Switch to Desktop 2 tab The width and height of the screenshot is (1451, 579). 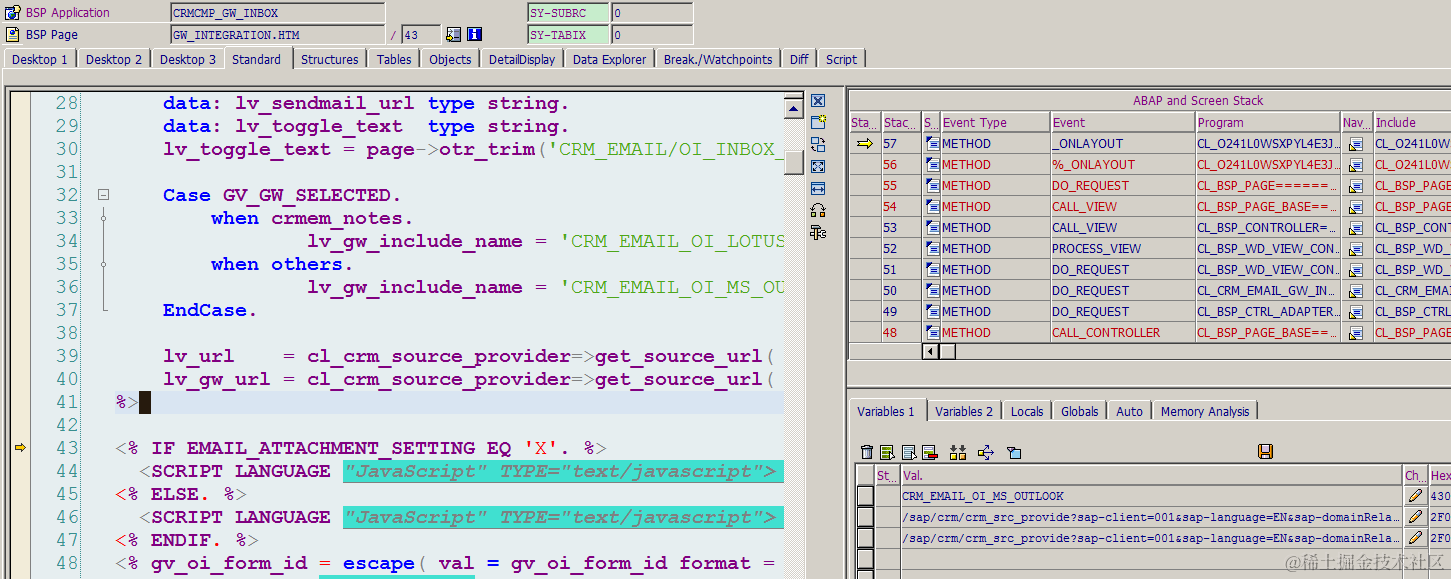pyautogui.click(x=114, y=59)
